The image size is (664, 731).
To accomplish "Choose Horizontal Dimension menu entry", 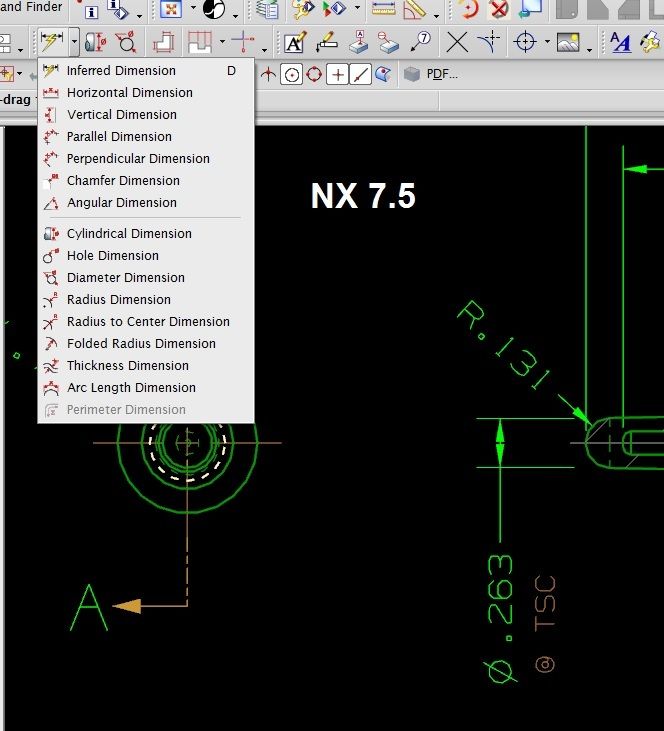I will click(x=145, y=93).
